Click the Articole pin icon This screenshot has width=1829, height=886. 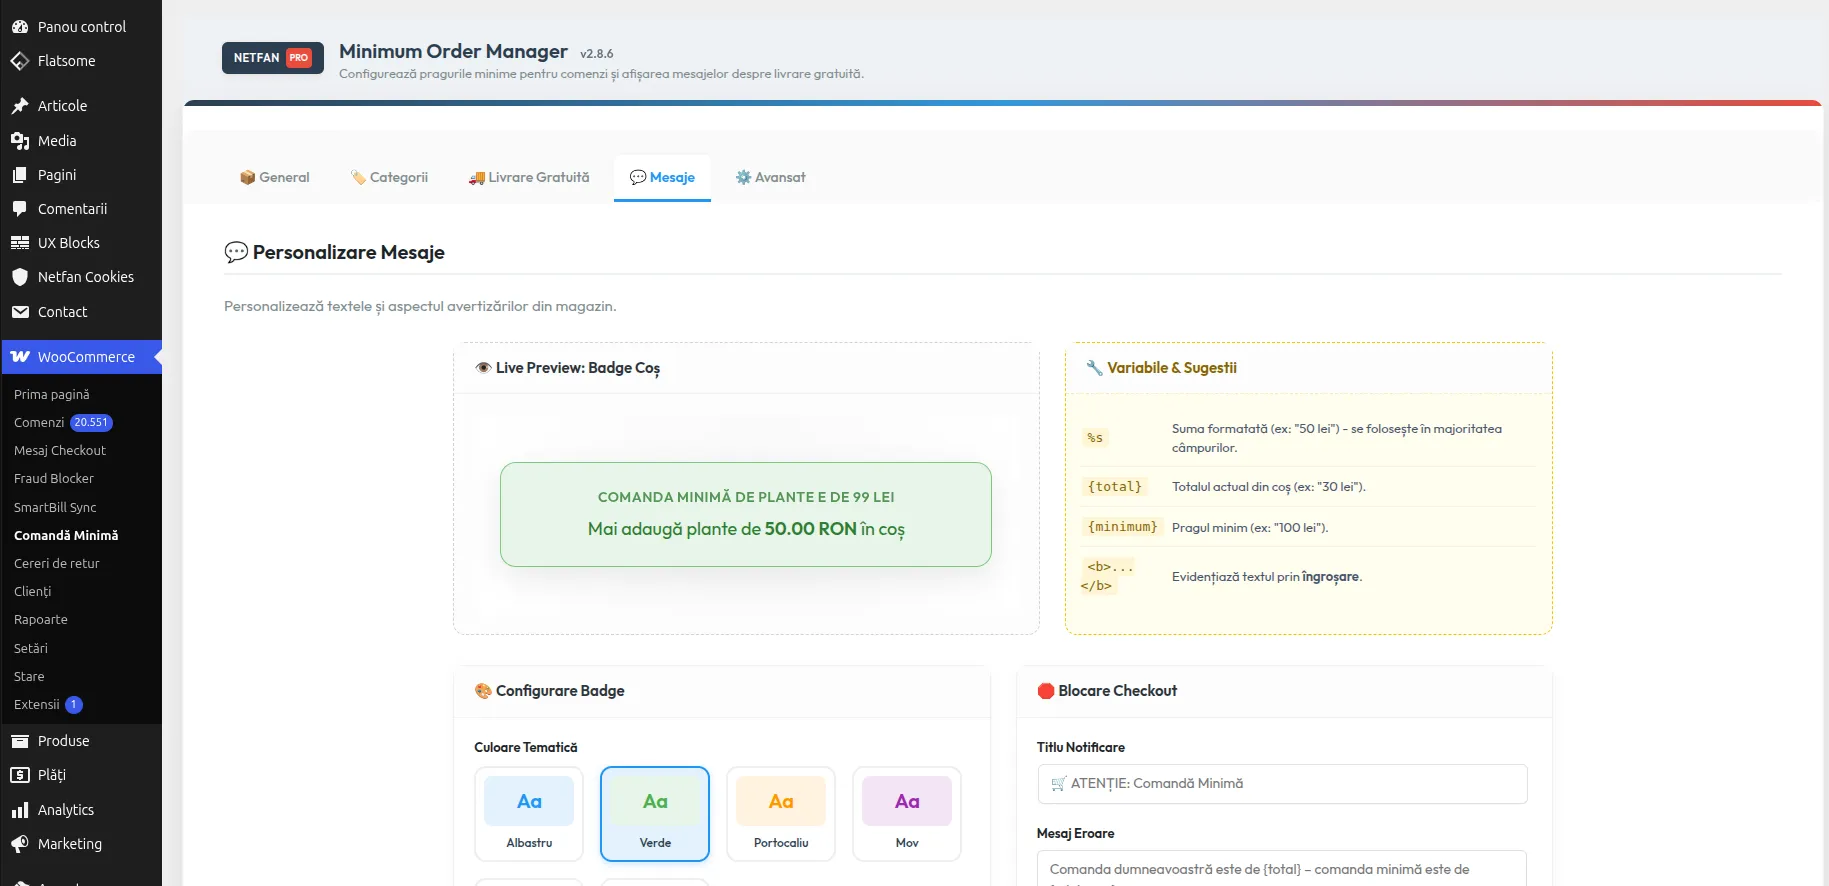[20, 106]
